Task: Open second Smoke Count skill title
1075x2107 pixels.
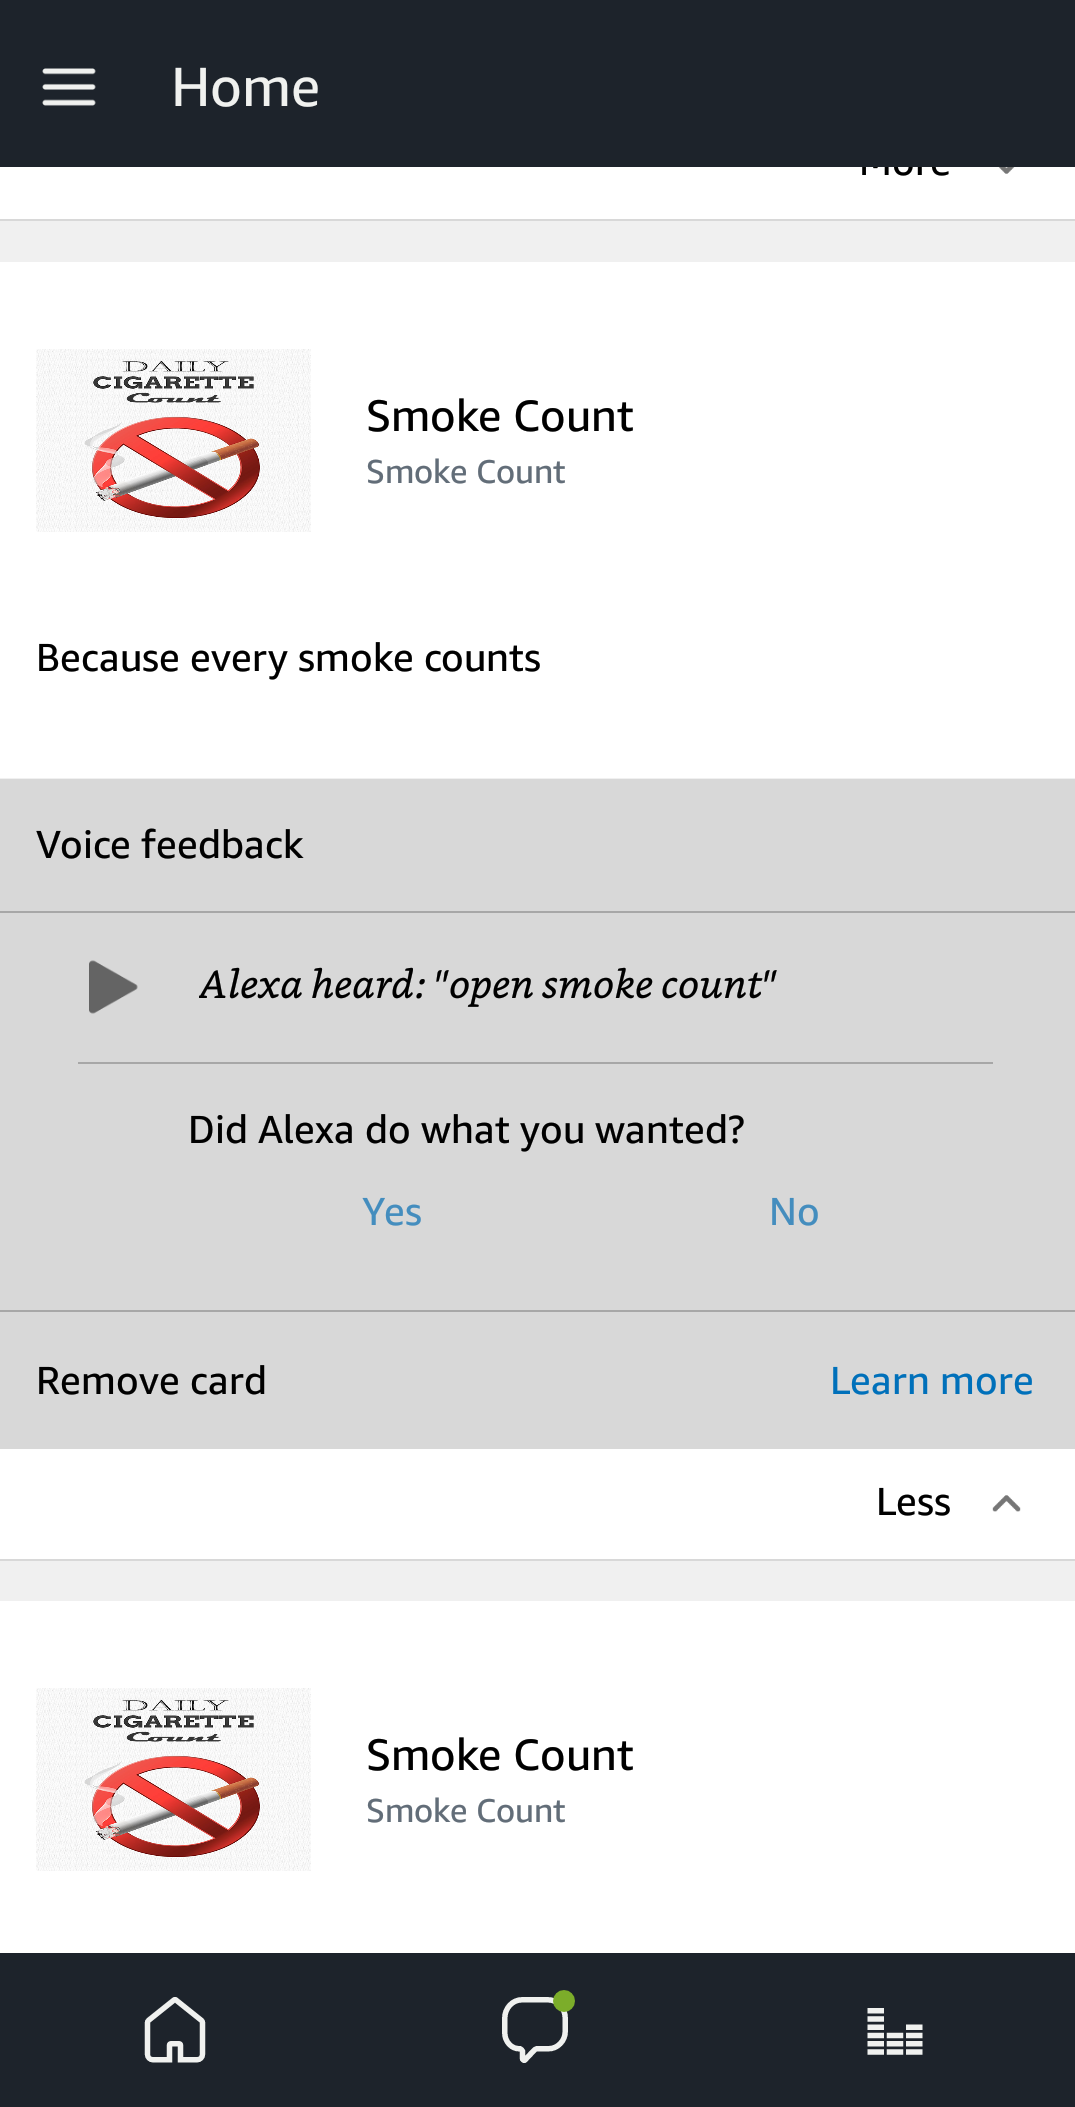Action: 500,1755
